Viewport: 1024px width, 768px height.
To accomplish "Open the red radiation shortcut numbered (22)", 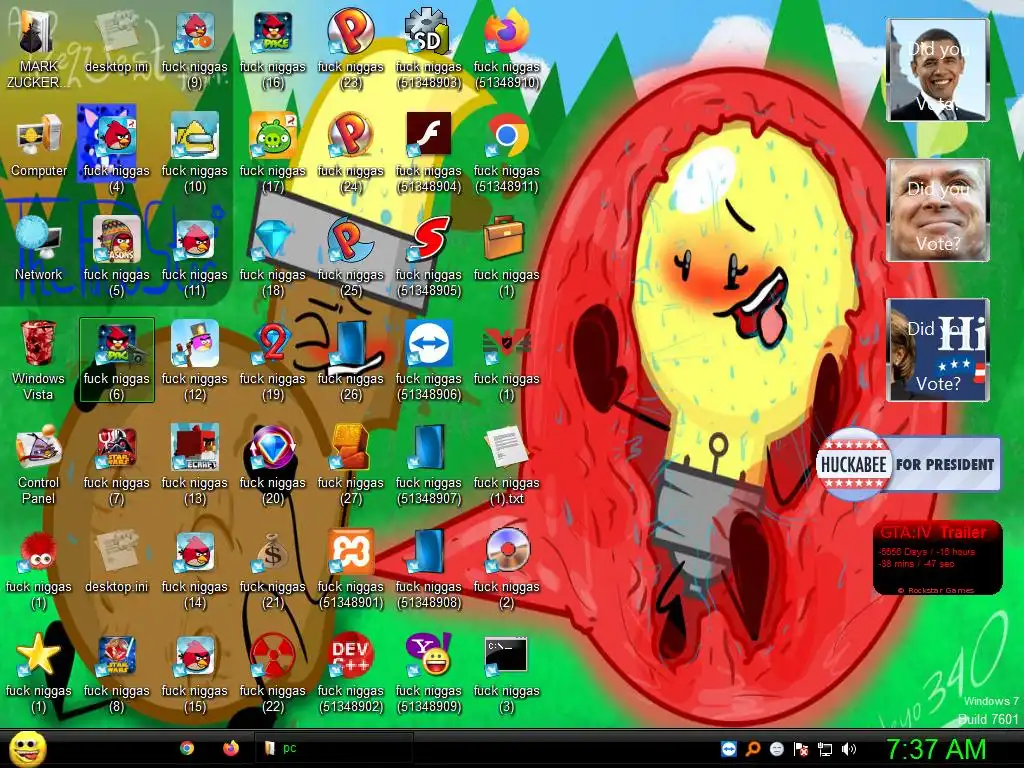I will [273, 656].
